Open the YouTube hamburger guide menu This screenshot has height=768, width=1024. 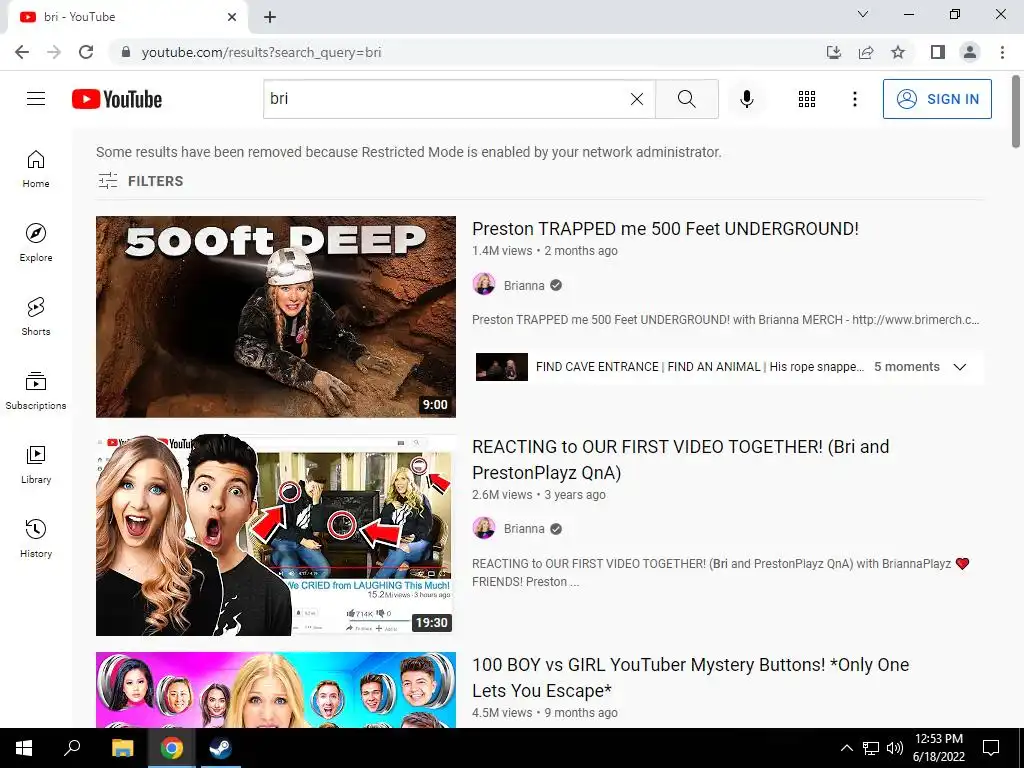coord(36,99)
